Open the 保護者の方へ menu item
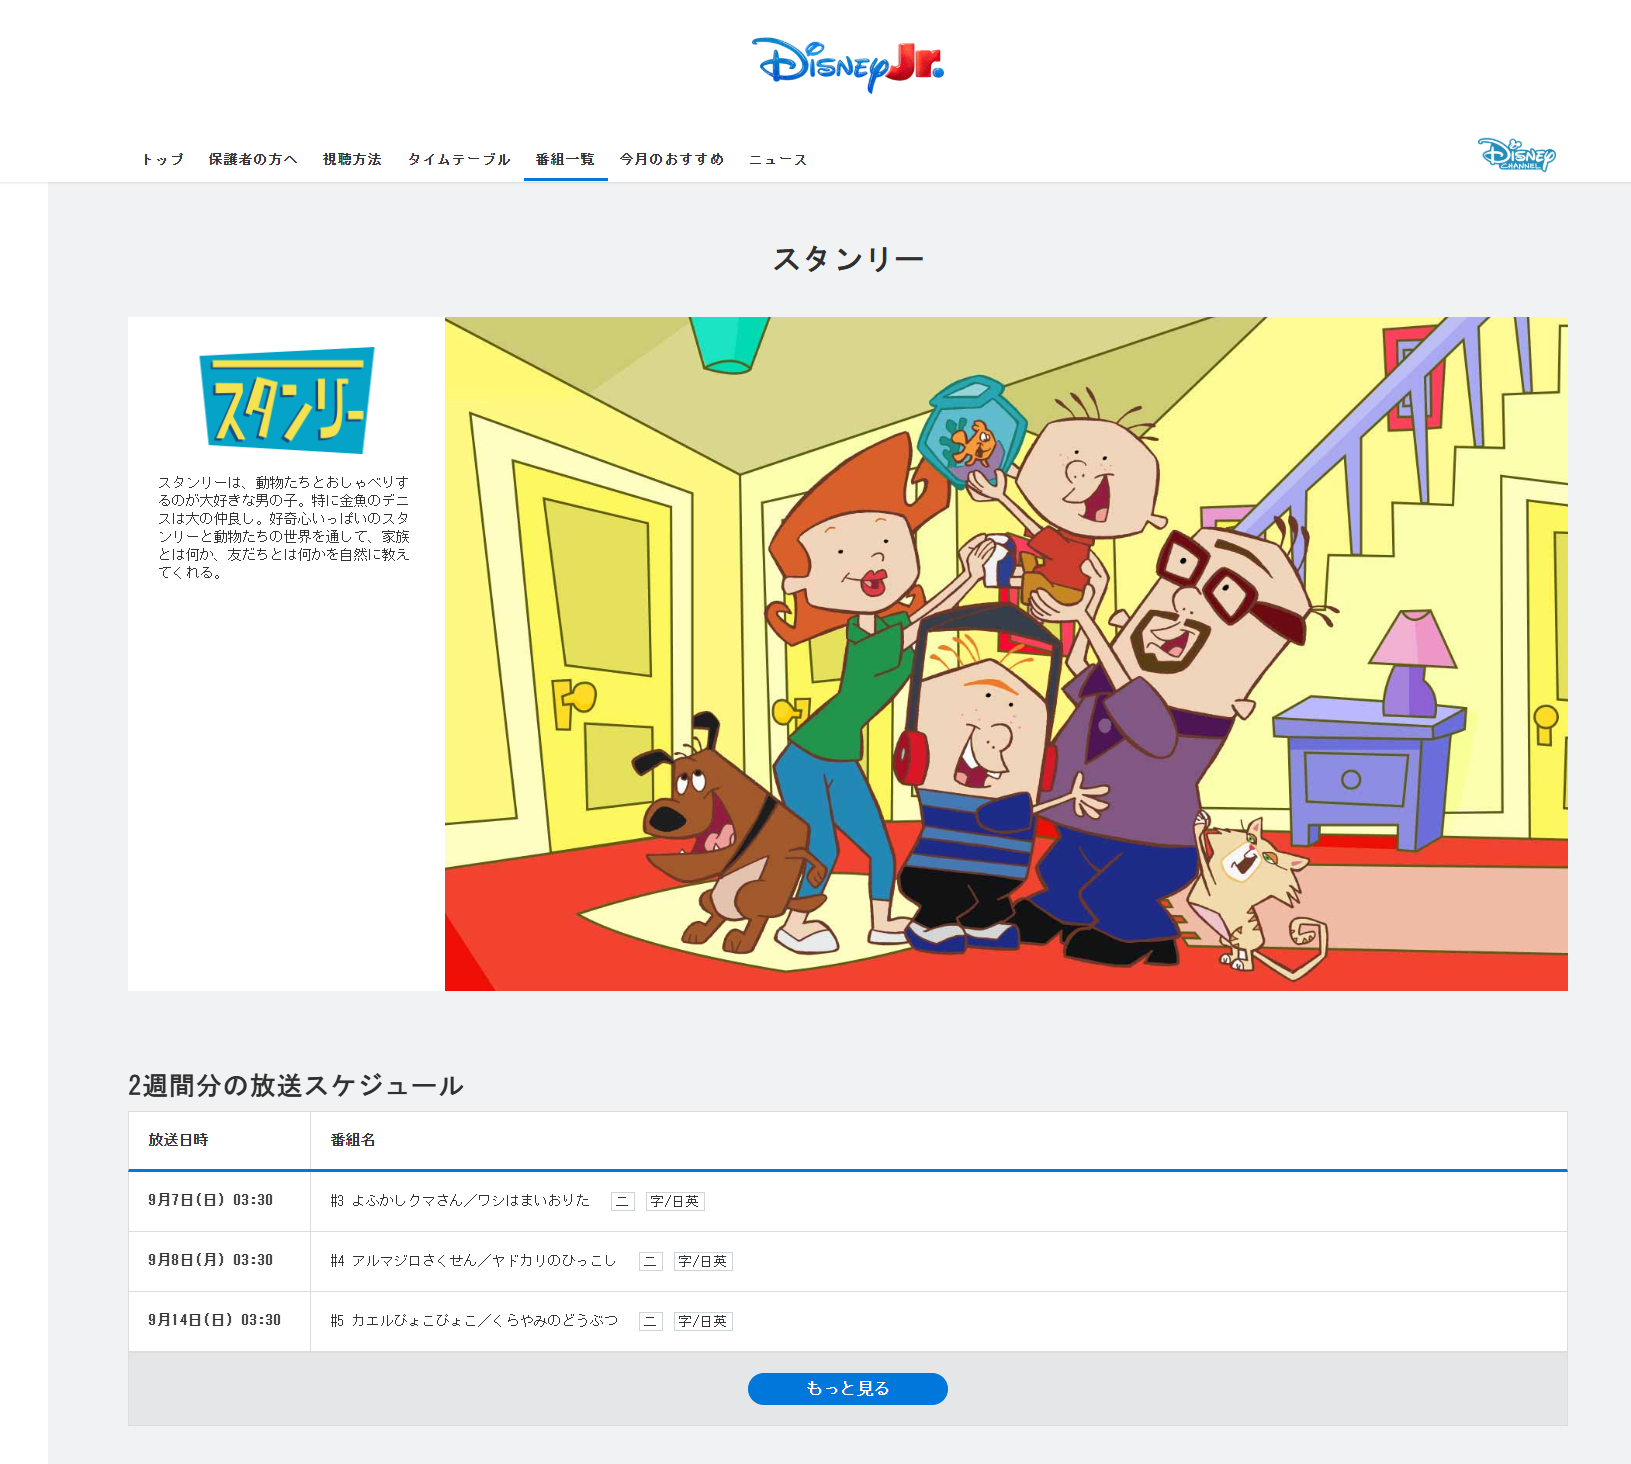 point(253,159)
